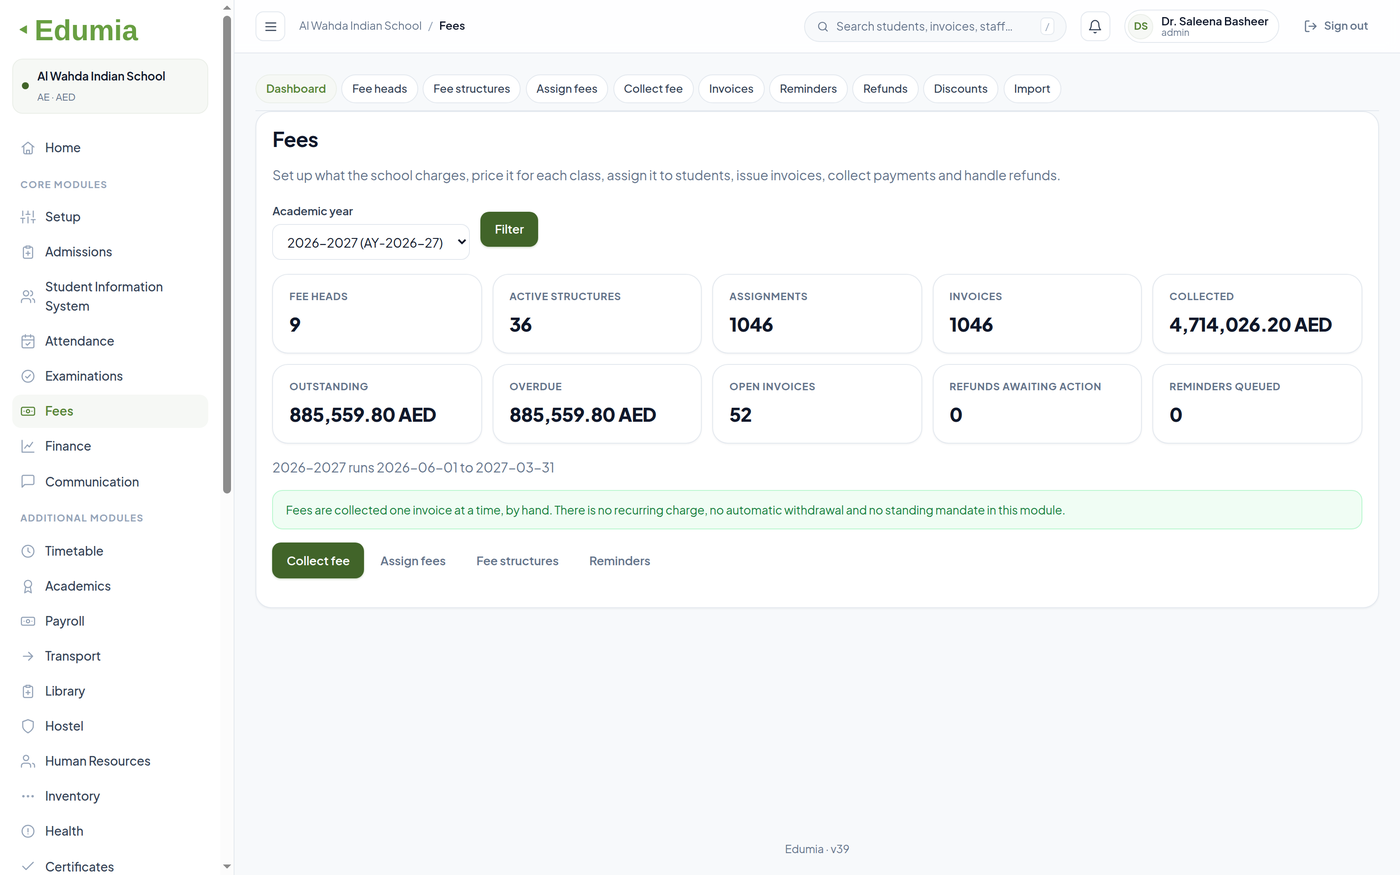This screenshot has width=1400, height=875.
Task: Click the Fees banknote icon
Action: point(28,411)
